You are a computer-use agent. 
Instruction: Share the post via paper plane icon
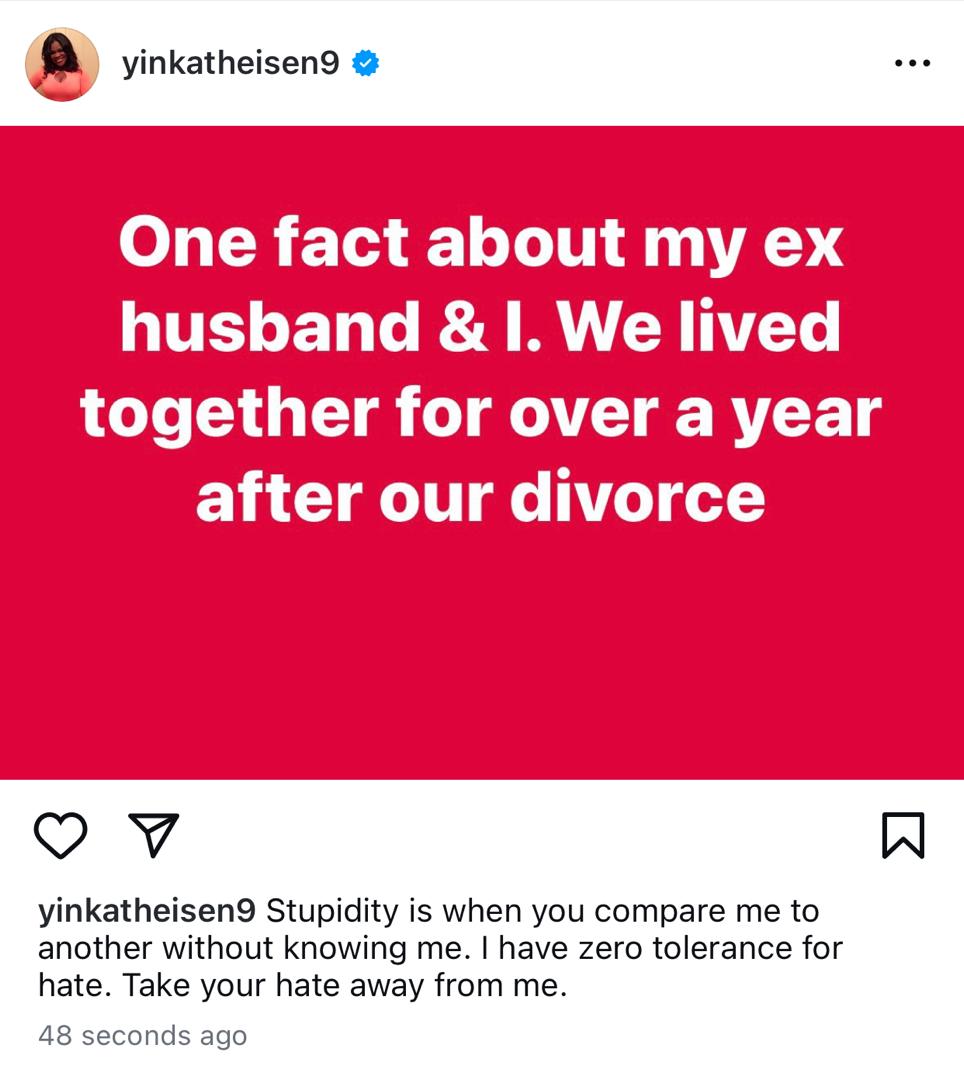(154, 835)
